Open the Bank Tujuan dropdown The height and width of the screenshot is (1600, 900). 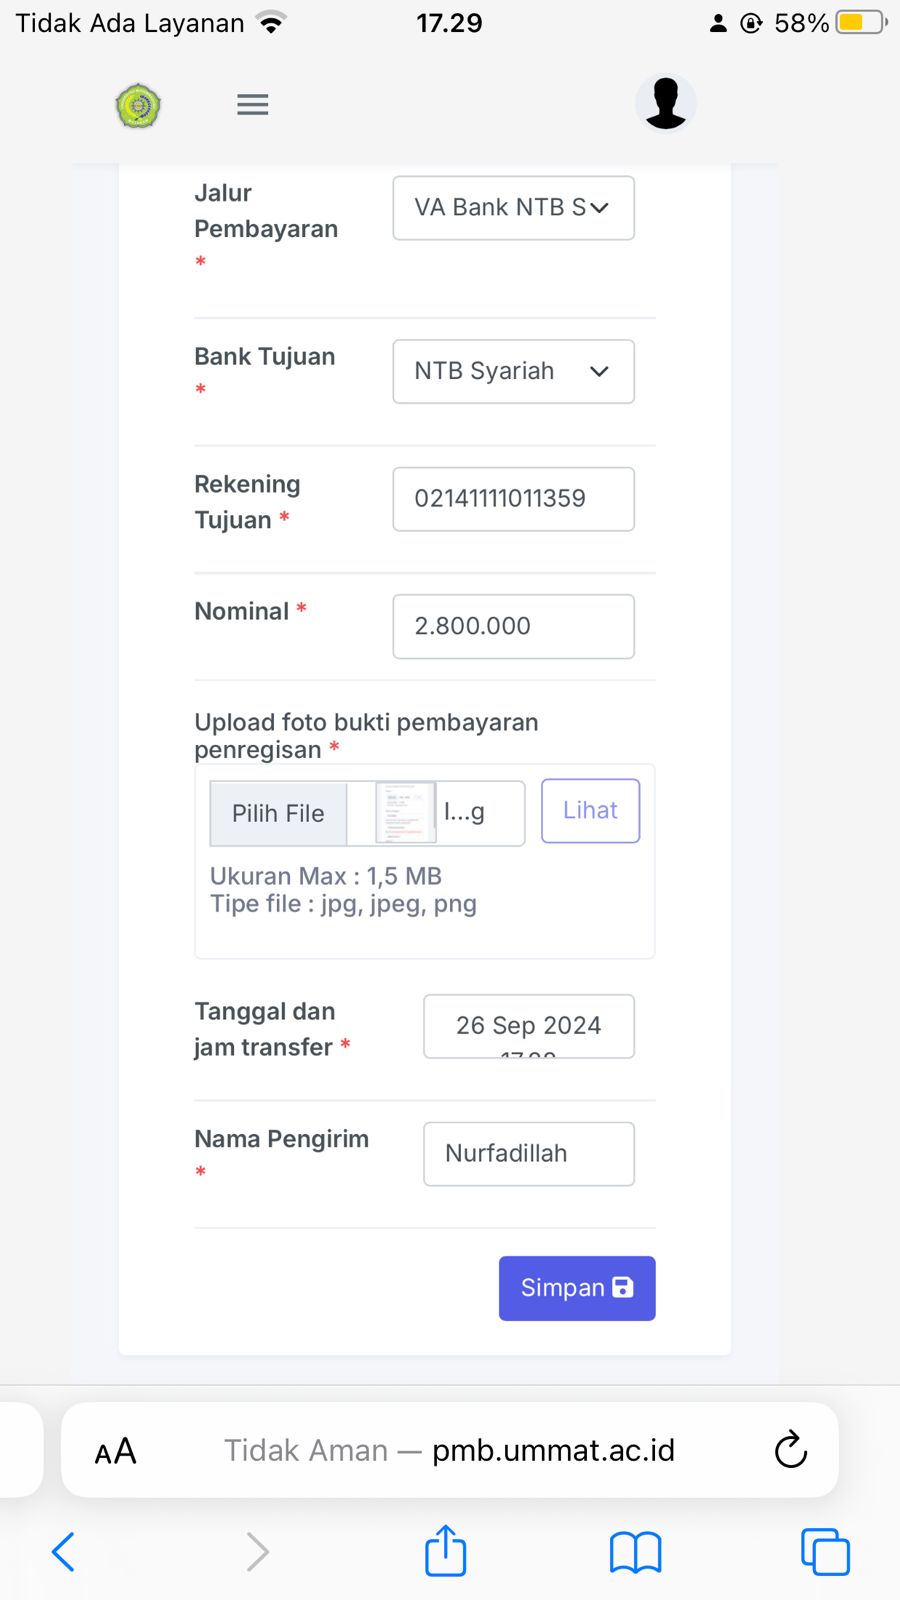click(x=513, y=371)
